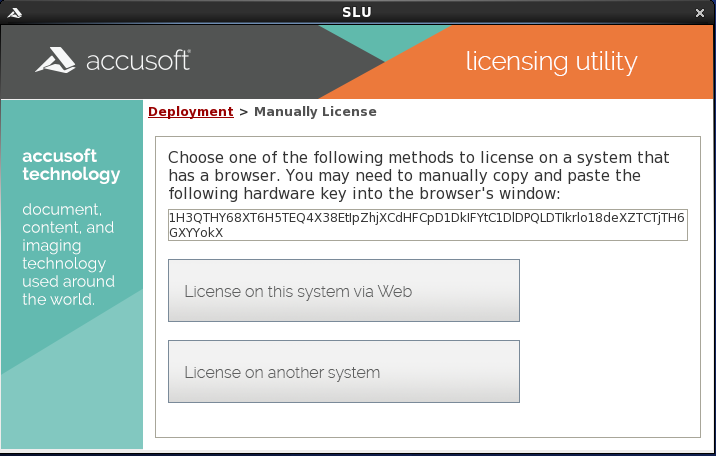Screen dimensions: 716x456
Task: Click empty panel space below the license buttons
Action: [x=428, y=418]
